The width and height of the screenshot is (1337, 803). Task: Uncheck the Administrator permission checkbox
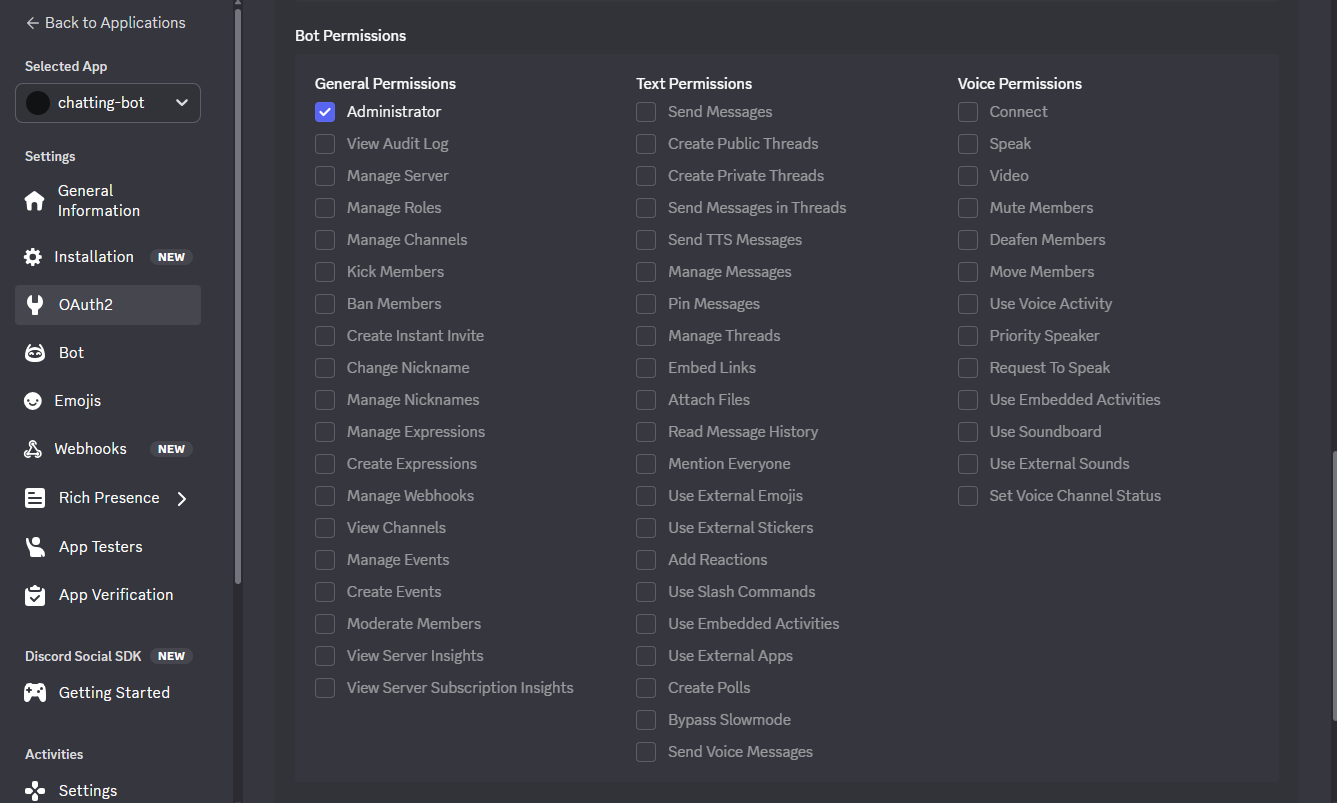(325, 112)
